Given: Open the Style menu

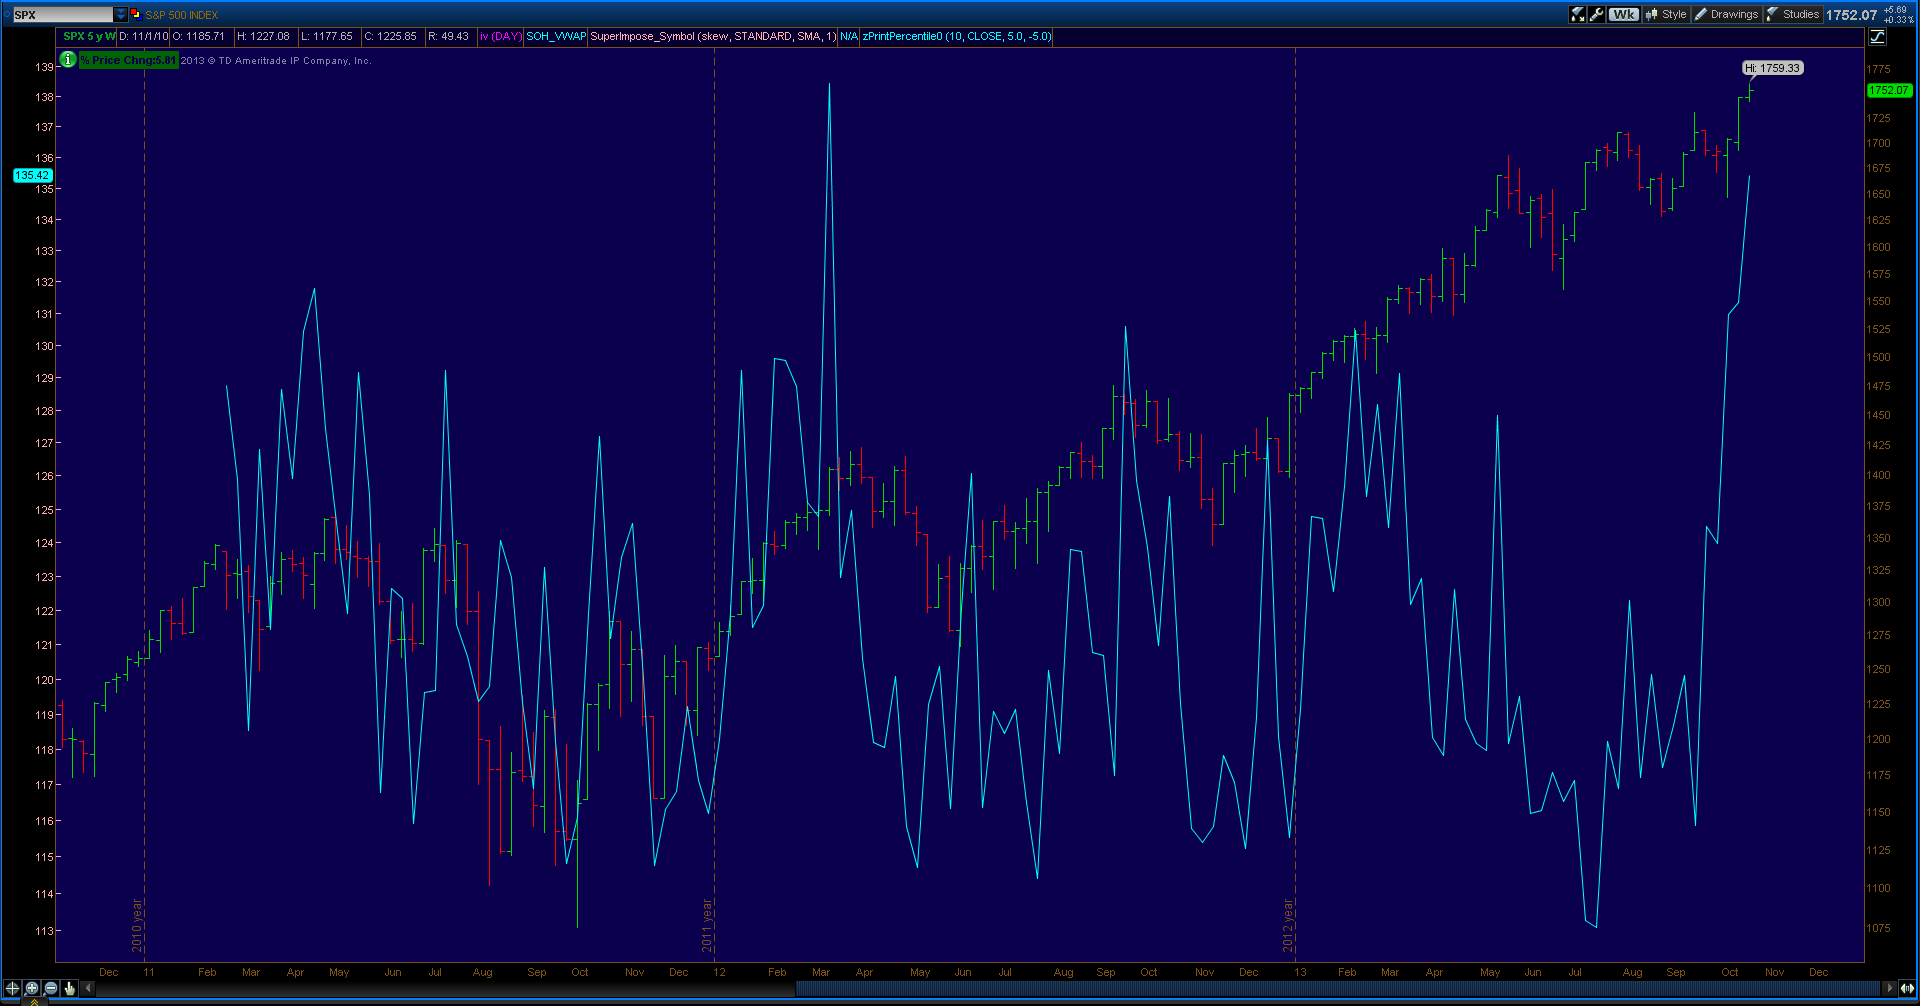Looking at the screenshot, I should pyautogui.click(x=1668, y=14).
